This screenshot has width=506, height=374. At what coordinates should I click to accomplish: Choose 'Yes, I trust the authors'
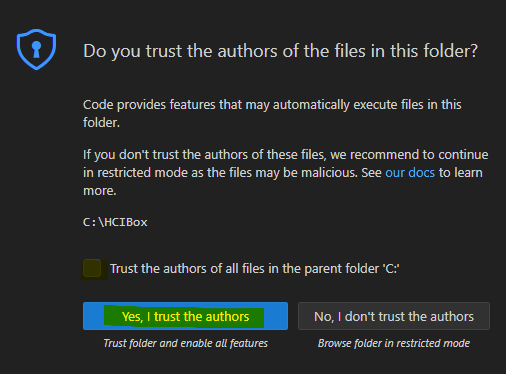[x=185, y=316]
